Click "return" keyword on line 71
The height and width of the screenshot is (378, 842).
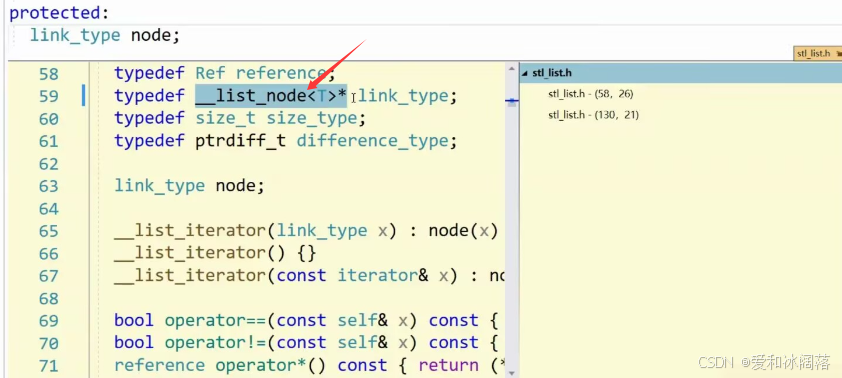pos(448,366)
